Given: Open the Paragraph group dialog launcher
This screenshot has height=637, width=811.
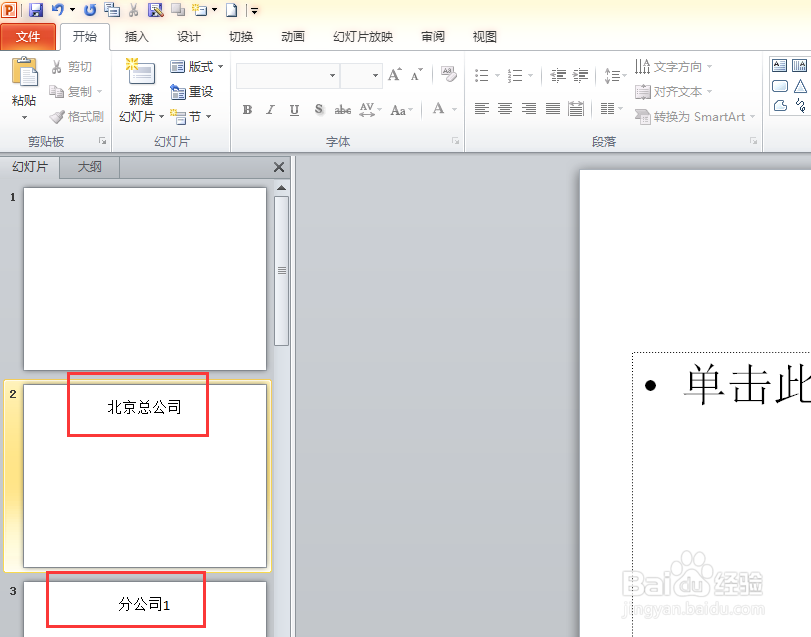Looking at the screenshot, I should pyautogui.click(x=753, y=141).
